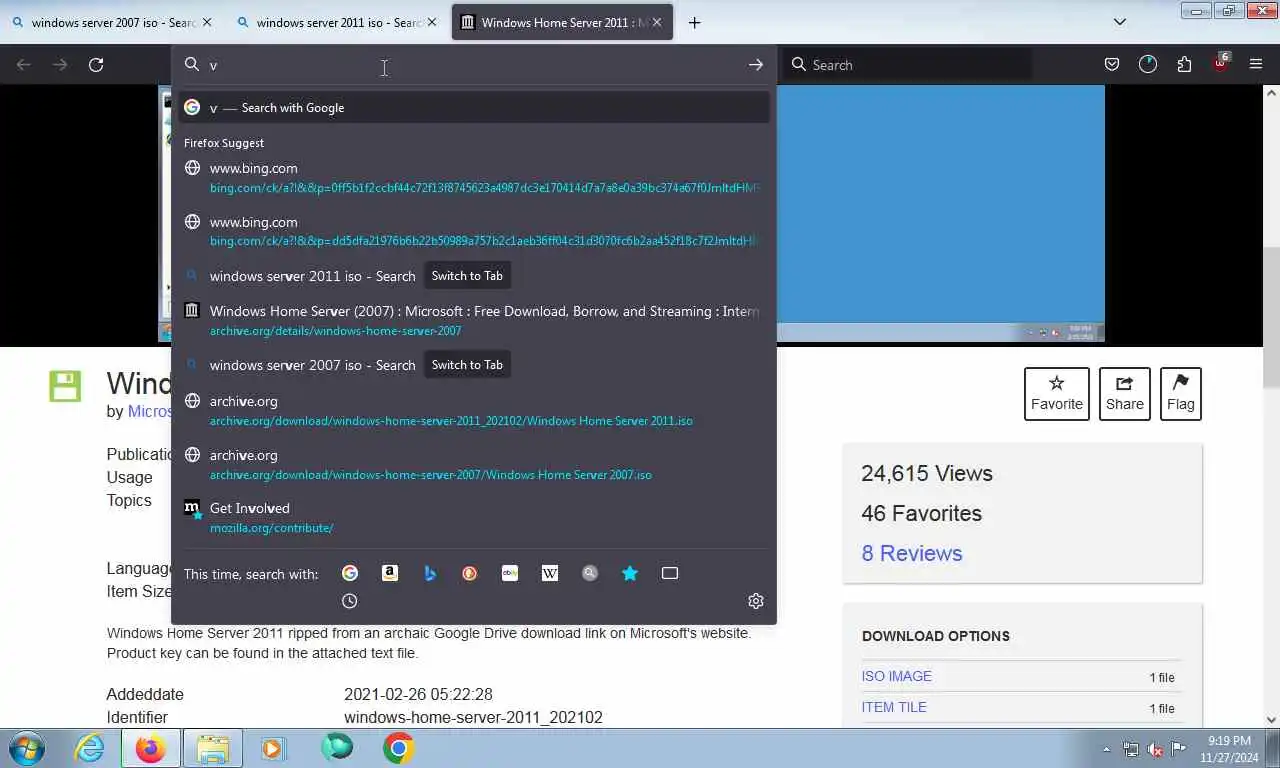Open the Firefox account/profile icon

tap(1148, 65)
